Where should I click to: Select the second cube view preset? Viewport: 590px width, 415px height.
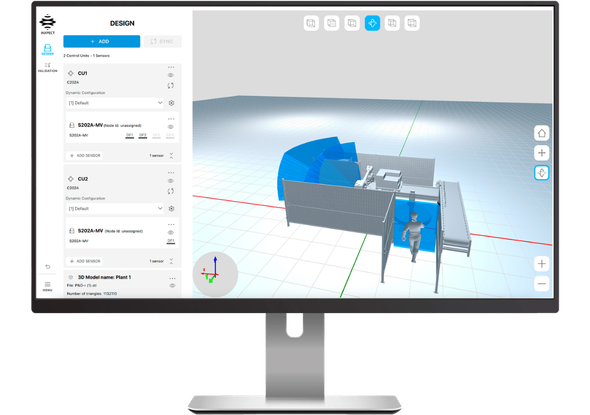[331, 23]
